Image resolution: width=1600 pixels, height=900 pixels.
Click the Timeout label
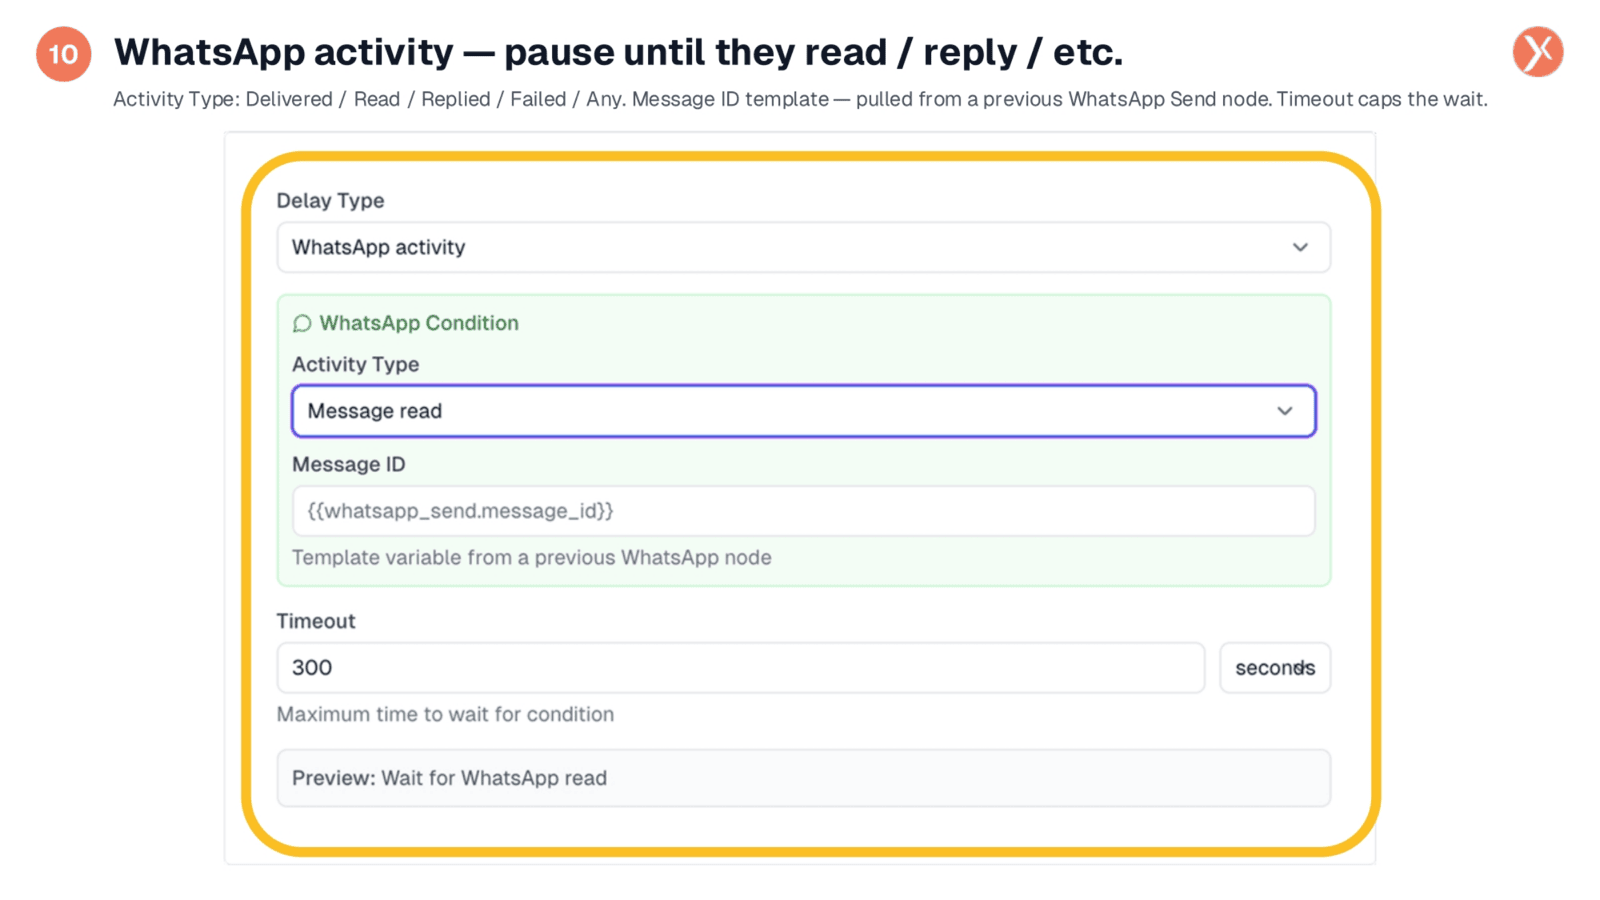pos(316,621)
